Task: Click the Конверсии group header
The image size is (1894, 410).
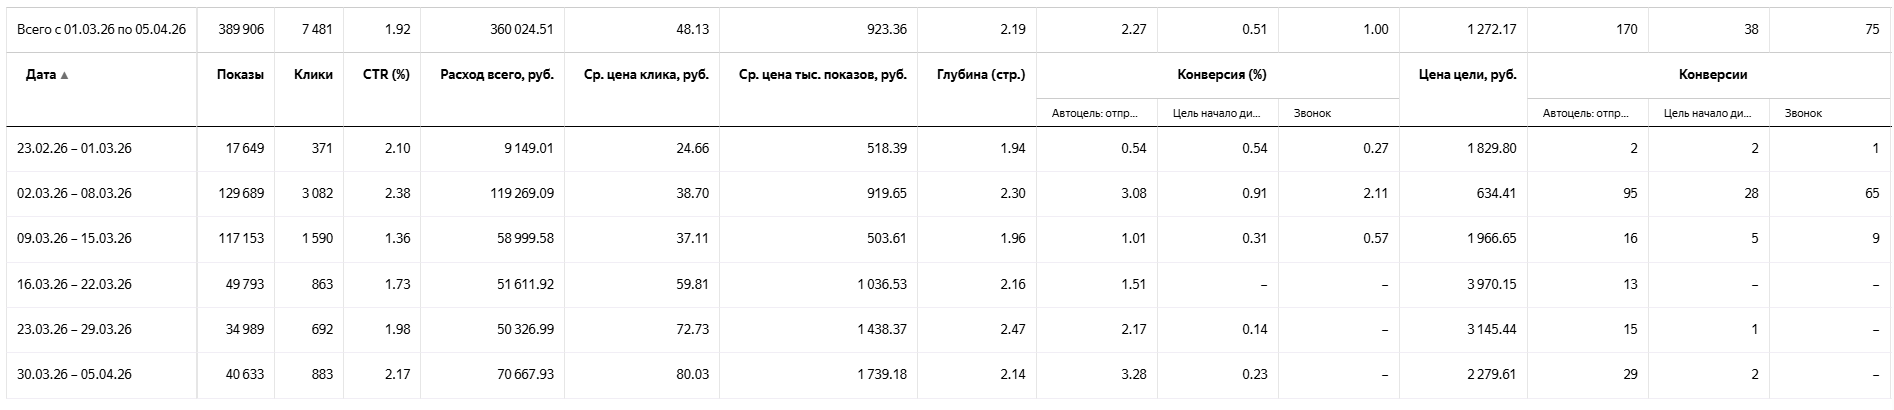Action: click(x=1712, y=75)
